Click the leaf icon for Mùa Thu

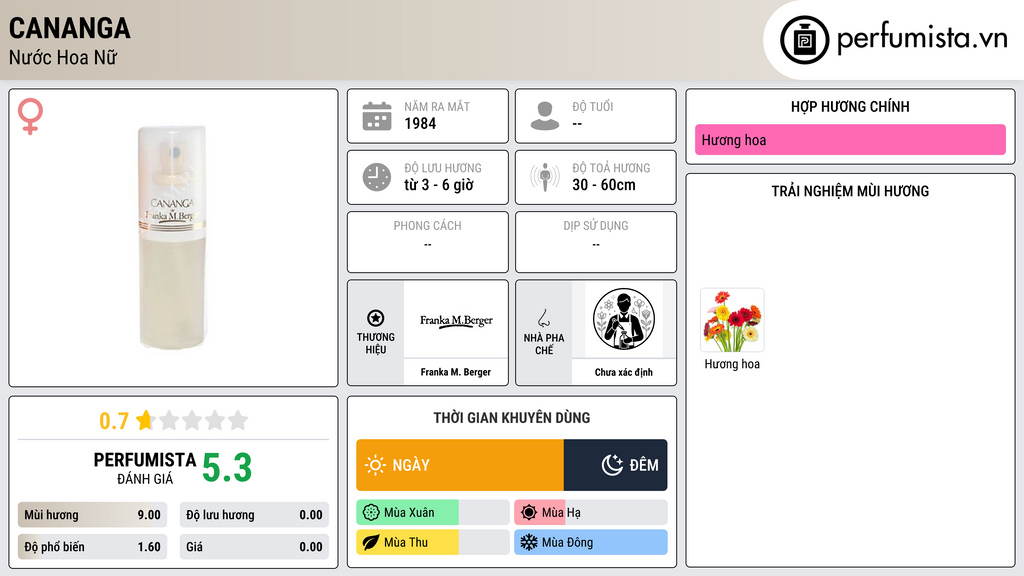click(x=371, y=542)
